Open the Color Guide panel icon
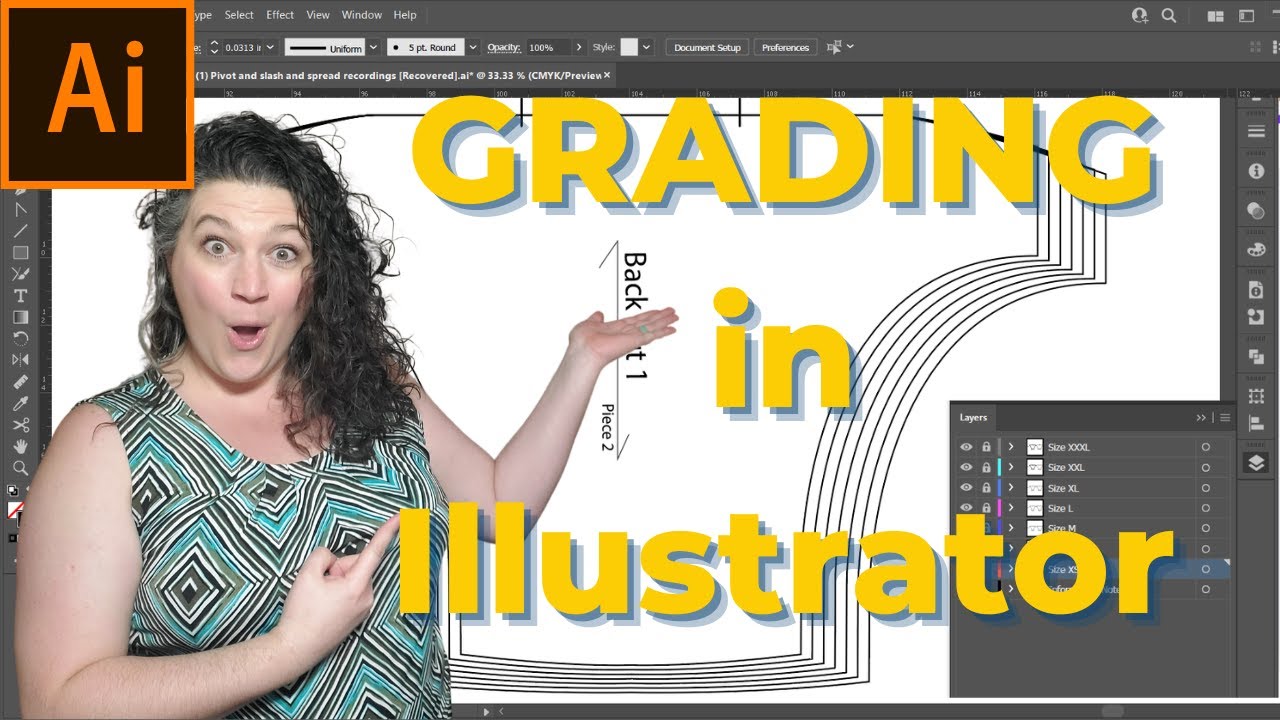Screen dimensions: 1280x720 1256,249
